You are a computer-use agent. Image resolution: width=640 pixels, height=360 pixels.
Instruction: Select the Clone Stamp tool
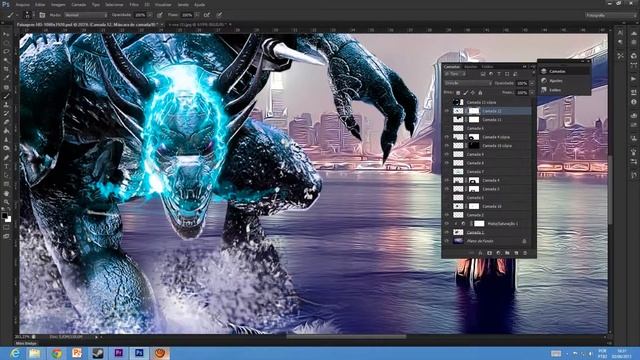coord(6,104)
